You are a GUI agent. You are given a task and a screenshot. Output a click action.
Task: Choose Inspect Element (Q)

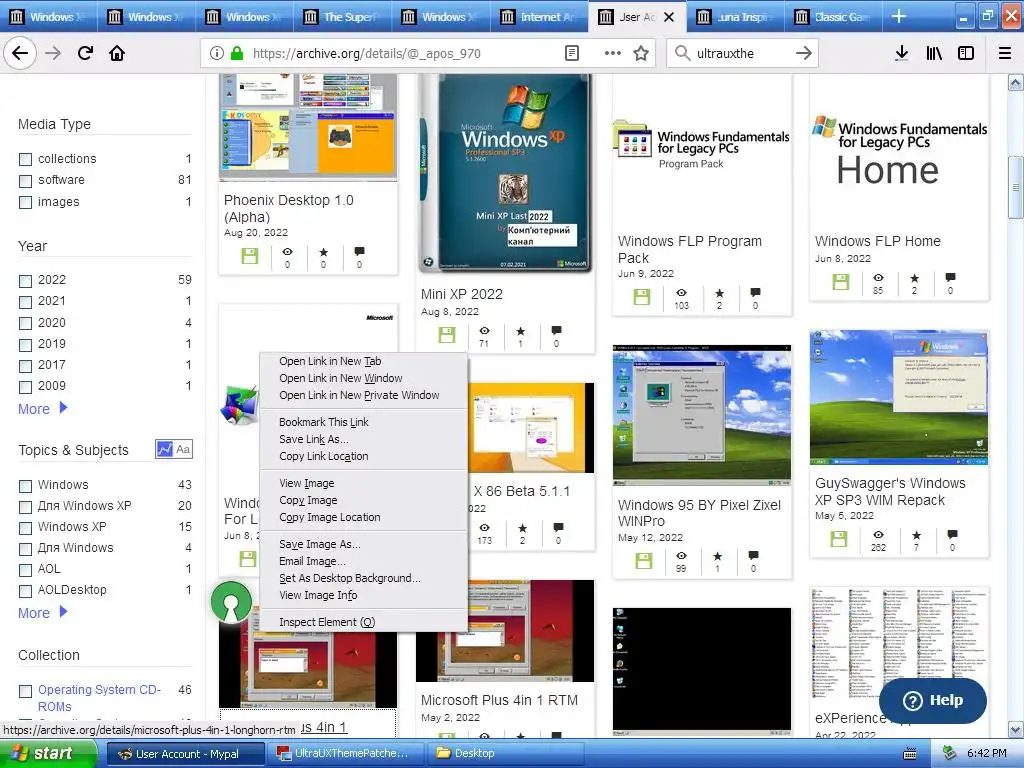pos(364,622)
